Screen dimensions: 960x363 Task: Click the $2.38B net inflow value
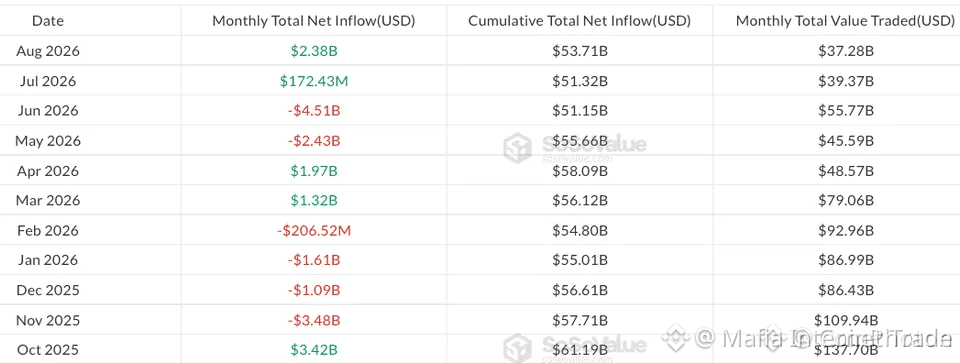click(314, 51)
